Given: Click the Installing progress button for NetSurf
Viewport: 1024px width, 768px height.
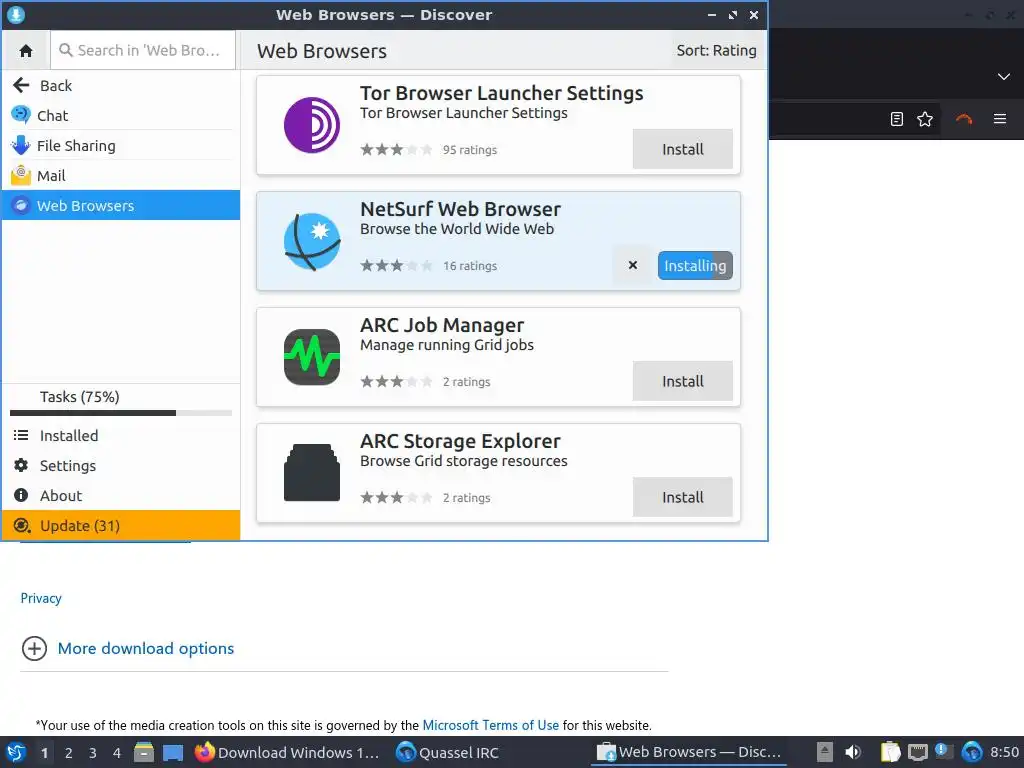Looking at the screenshot, I should [x=695, y=265].
